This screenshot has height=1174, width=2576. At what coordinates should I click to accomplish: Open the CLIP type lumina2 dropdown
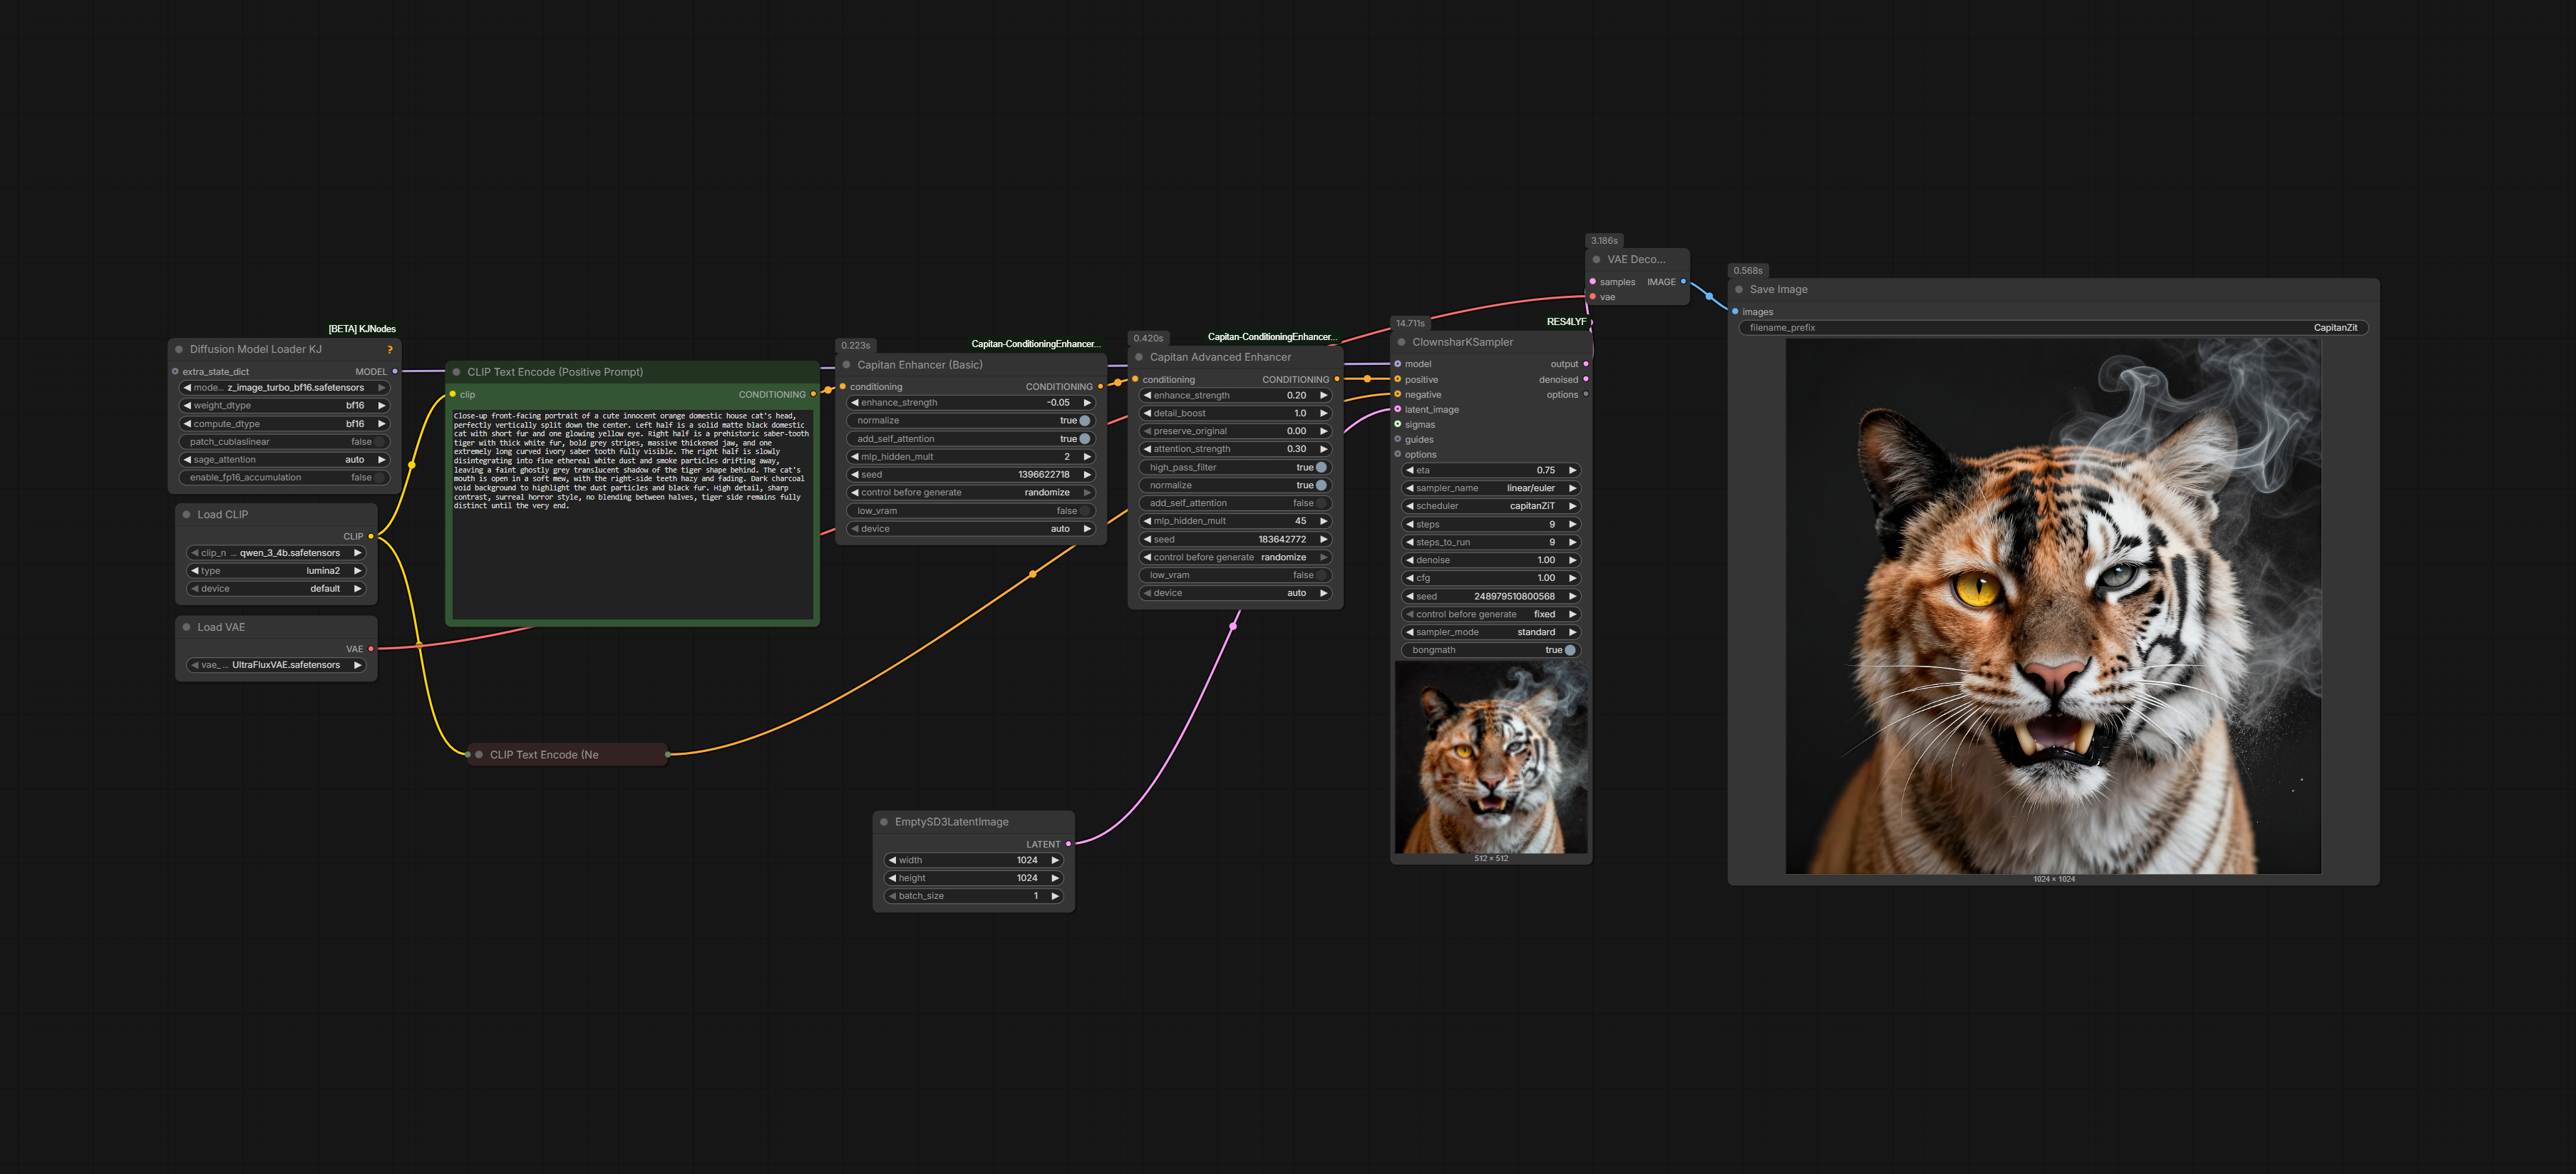pyautogui.click(x=275, y=571)
